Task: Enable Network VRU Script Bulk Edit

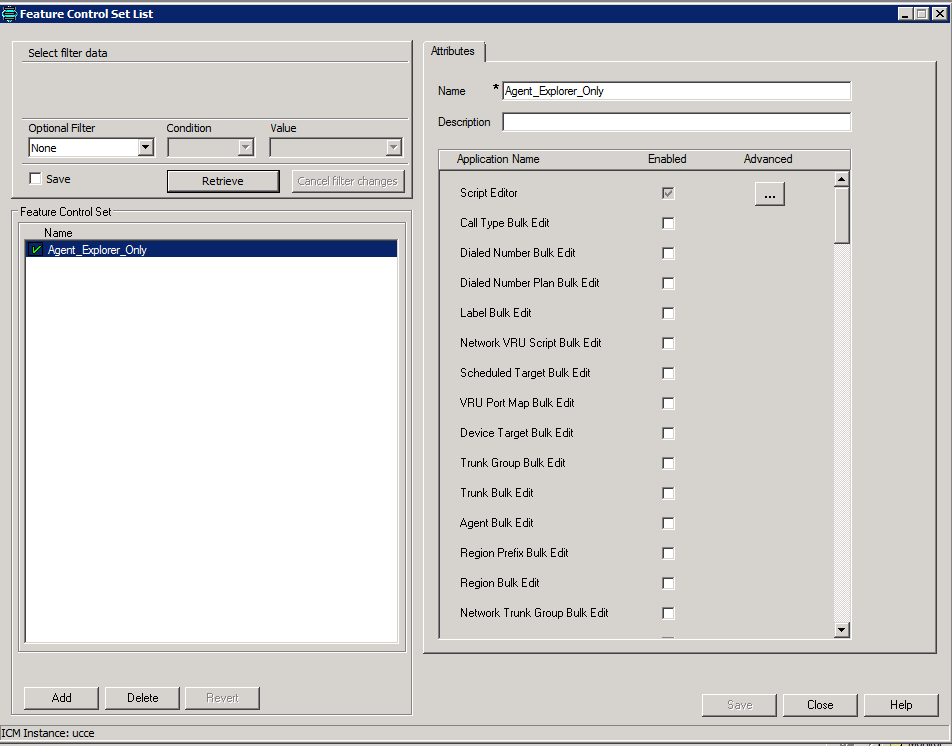Action: [669, 343]
